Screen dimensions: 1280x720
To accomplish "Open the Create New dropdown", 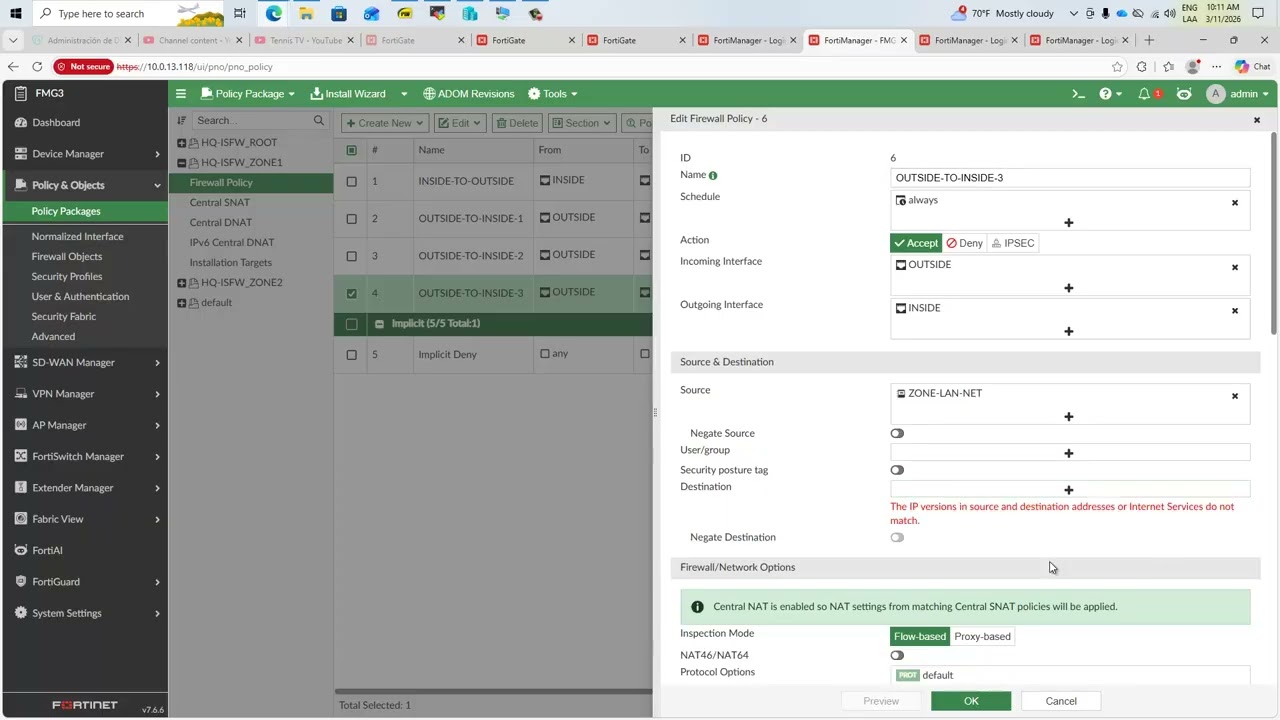I will tap(385, 123).
